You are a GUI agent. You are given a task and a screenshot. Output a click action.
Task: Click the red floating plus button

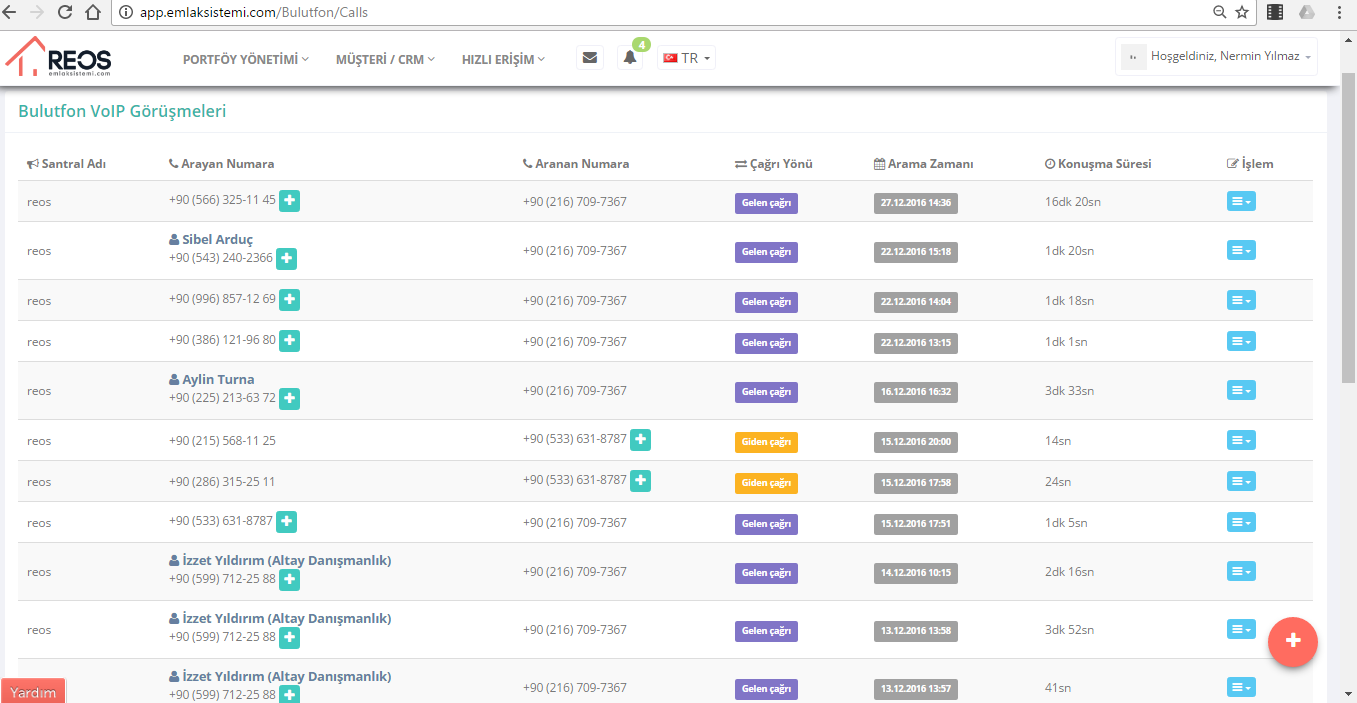pyautogui.click(x=1292, y=640)
